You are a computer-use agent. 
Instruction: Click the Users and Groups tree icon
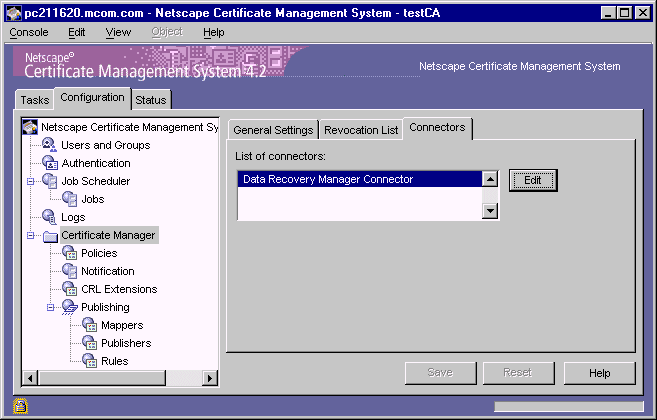[49, 145]
